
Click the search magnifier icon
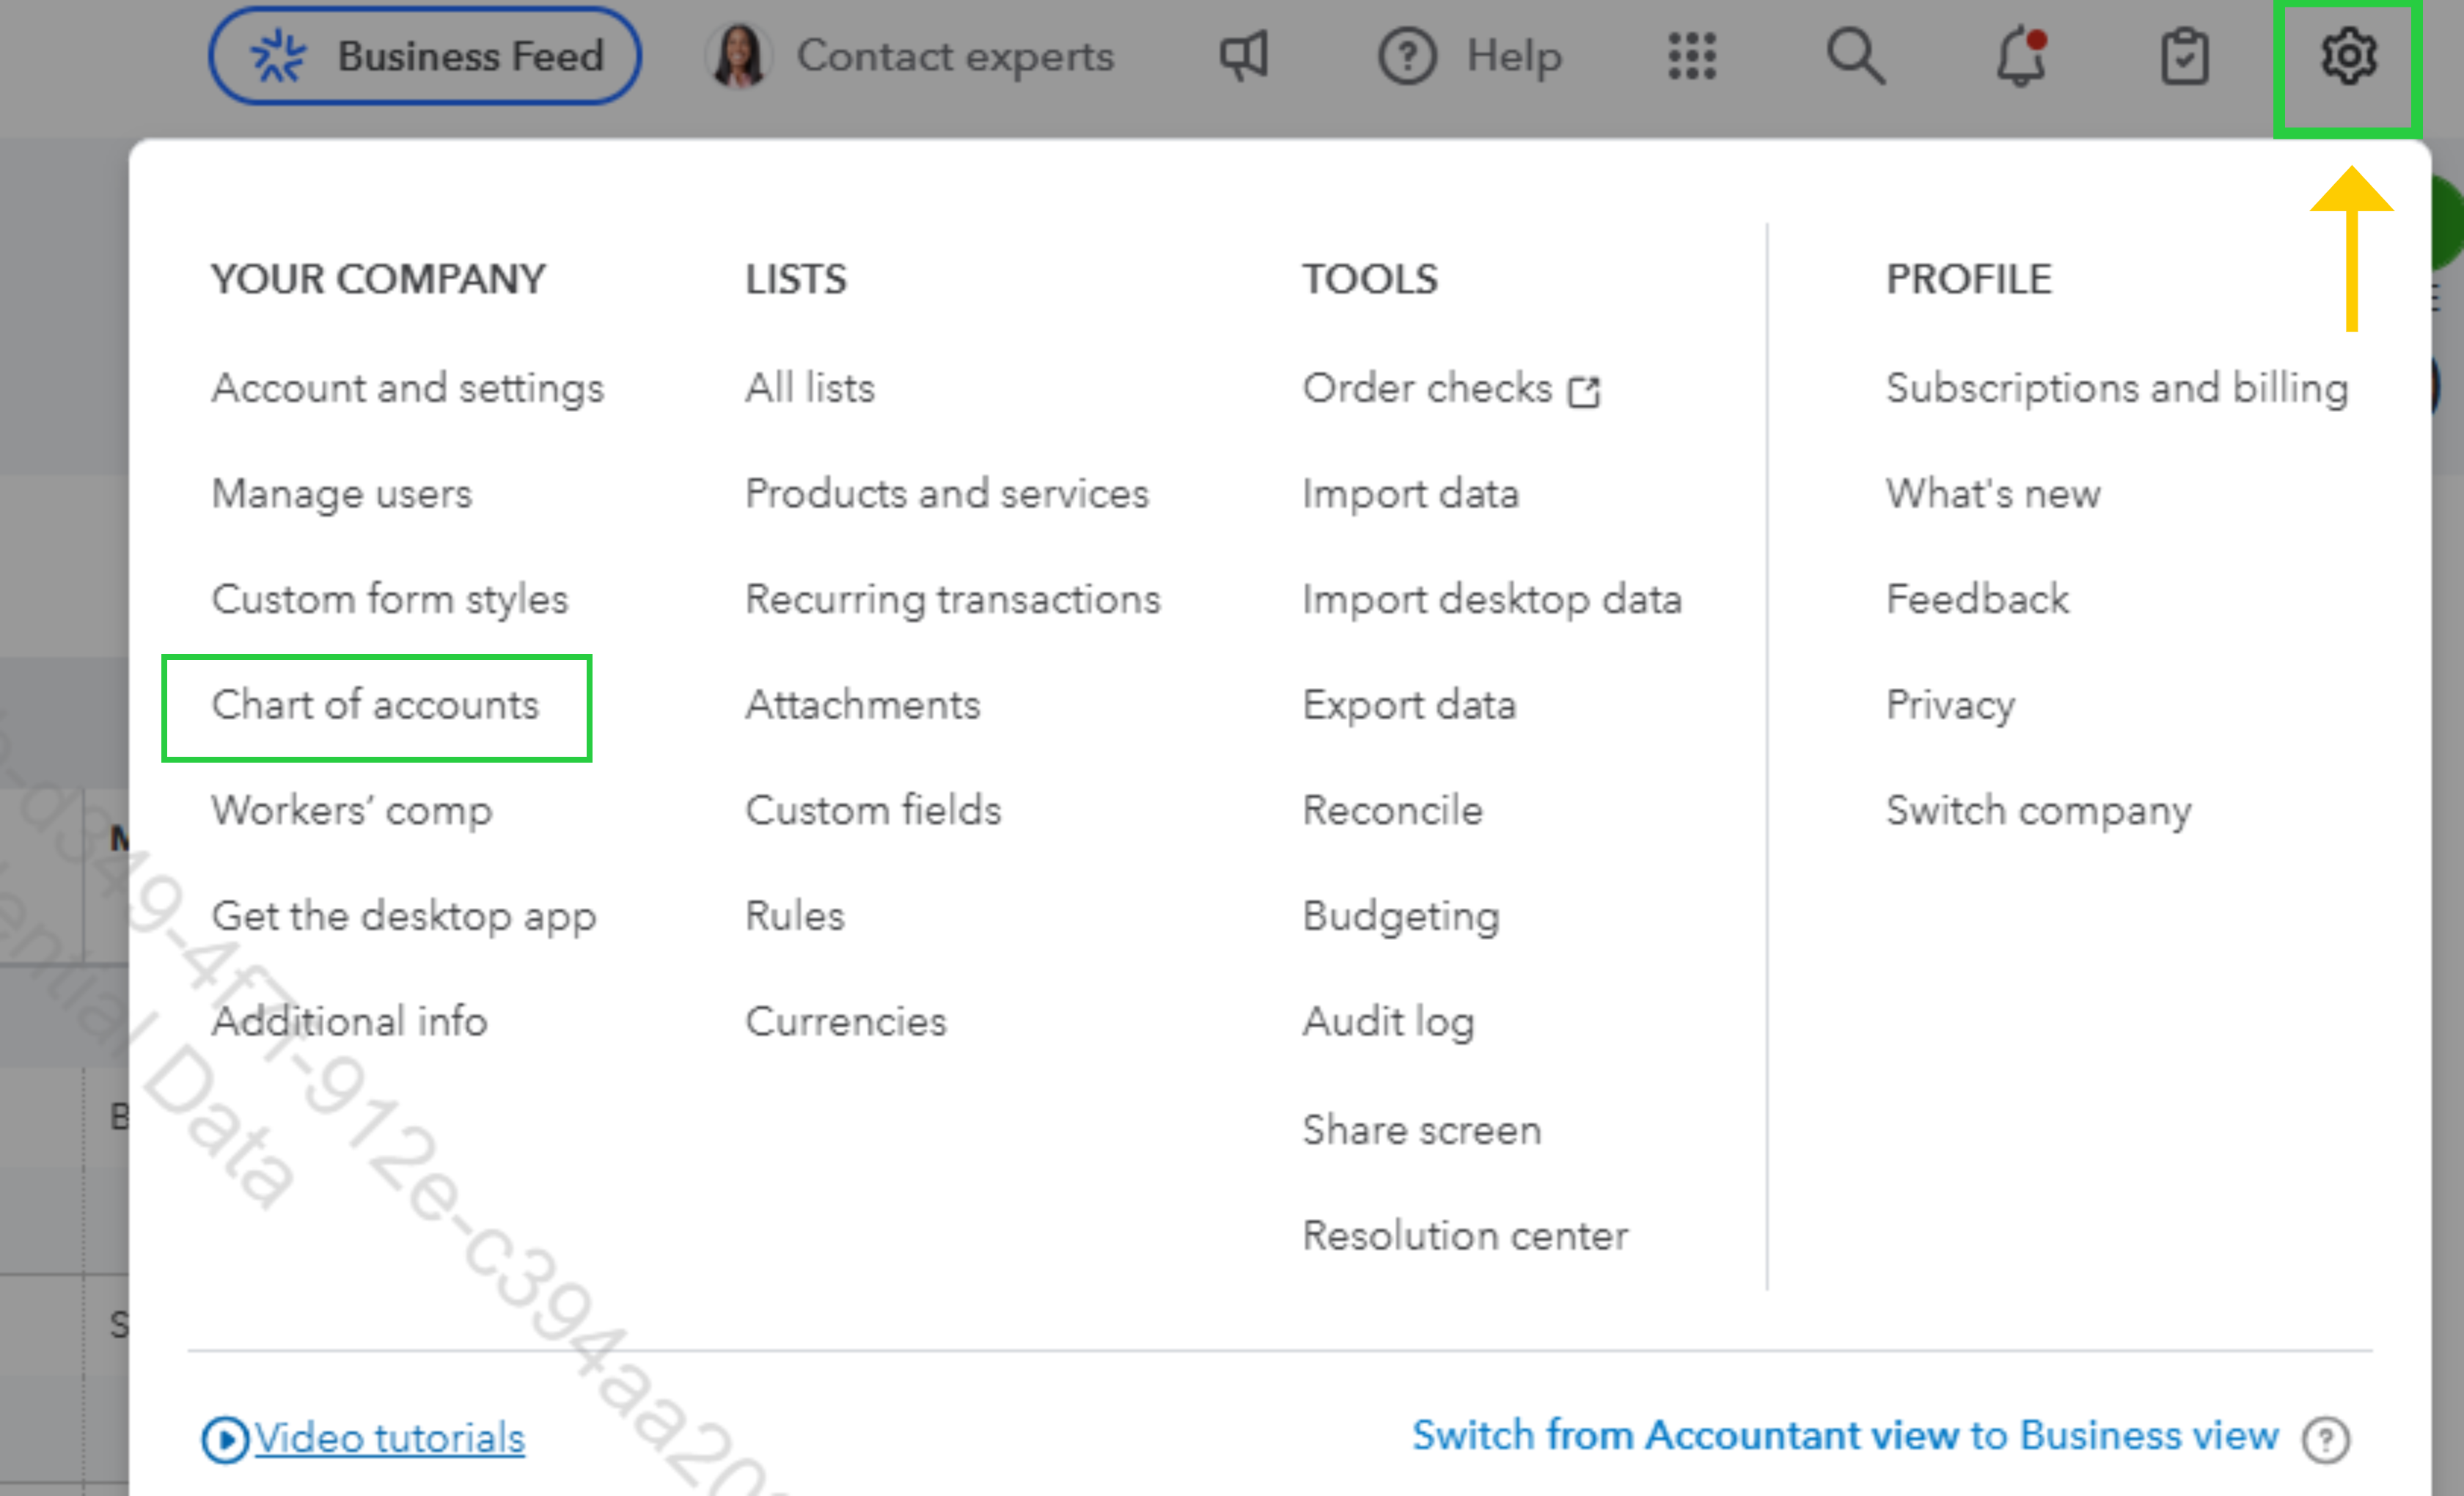pyautogui.click(x=1856, y=56)
